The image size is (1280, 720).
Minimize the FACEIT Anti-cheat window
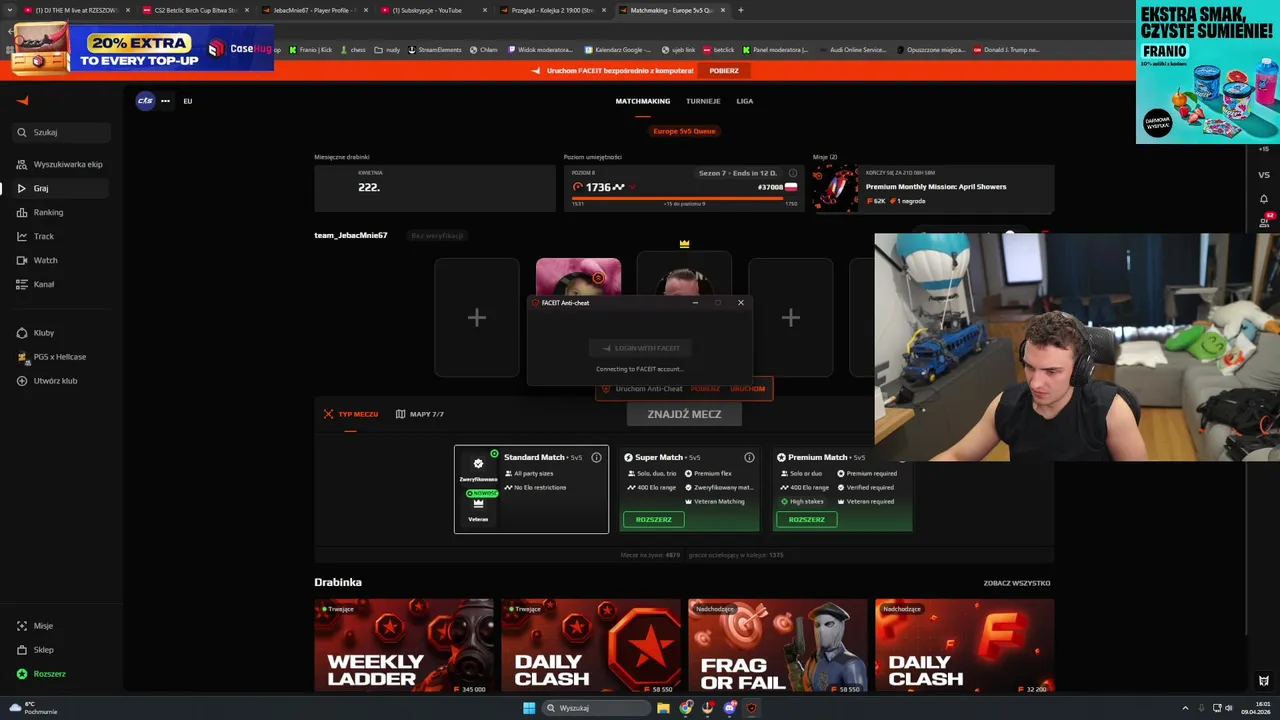coord(695,303)
